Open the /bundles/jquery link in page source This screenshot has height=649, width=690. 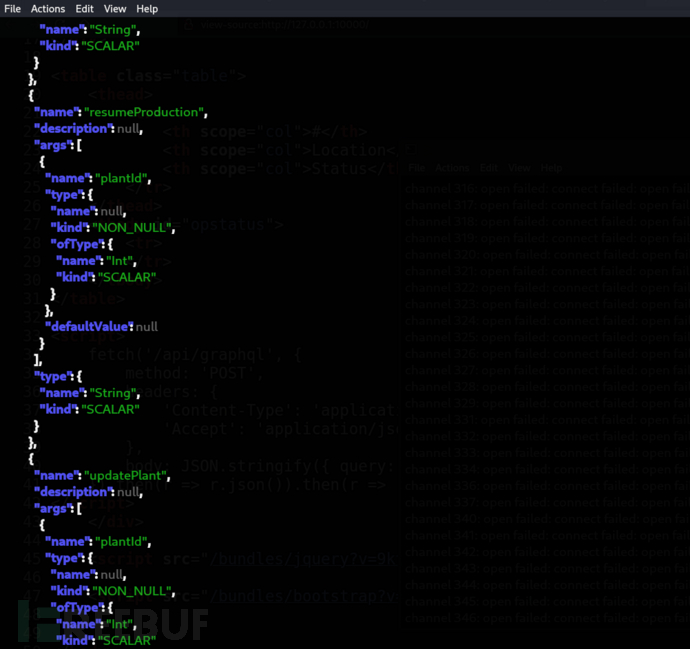[x=303, y=559]
